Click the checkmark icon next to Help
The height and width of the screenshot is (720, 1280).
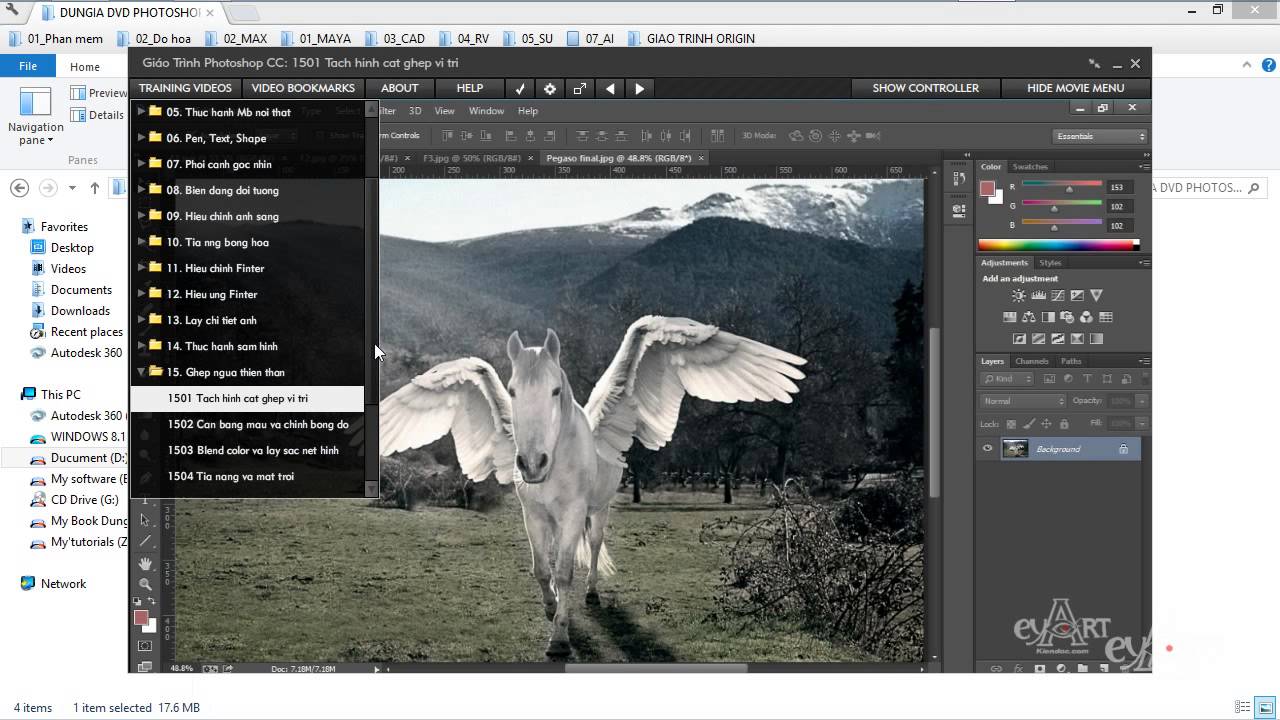pos(520,88)
